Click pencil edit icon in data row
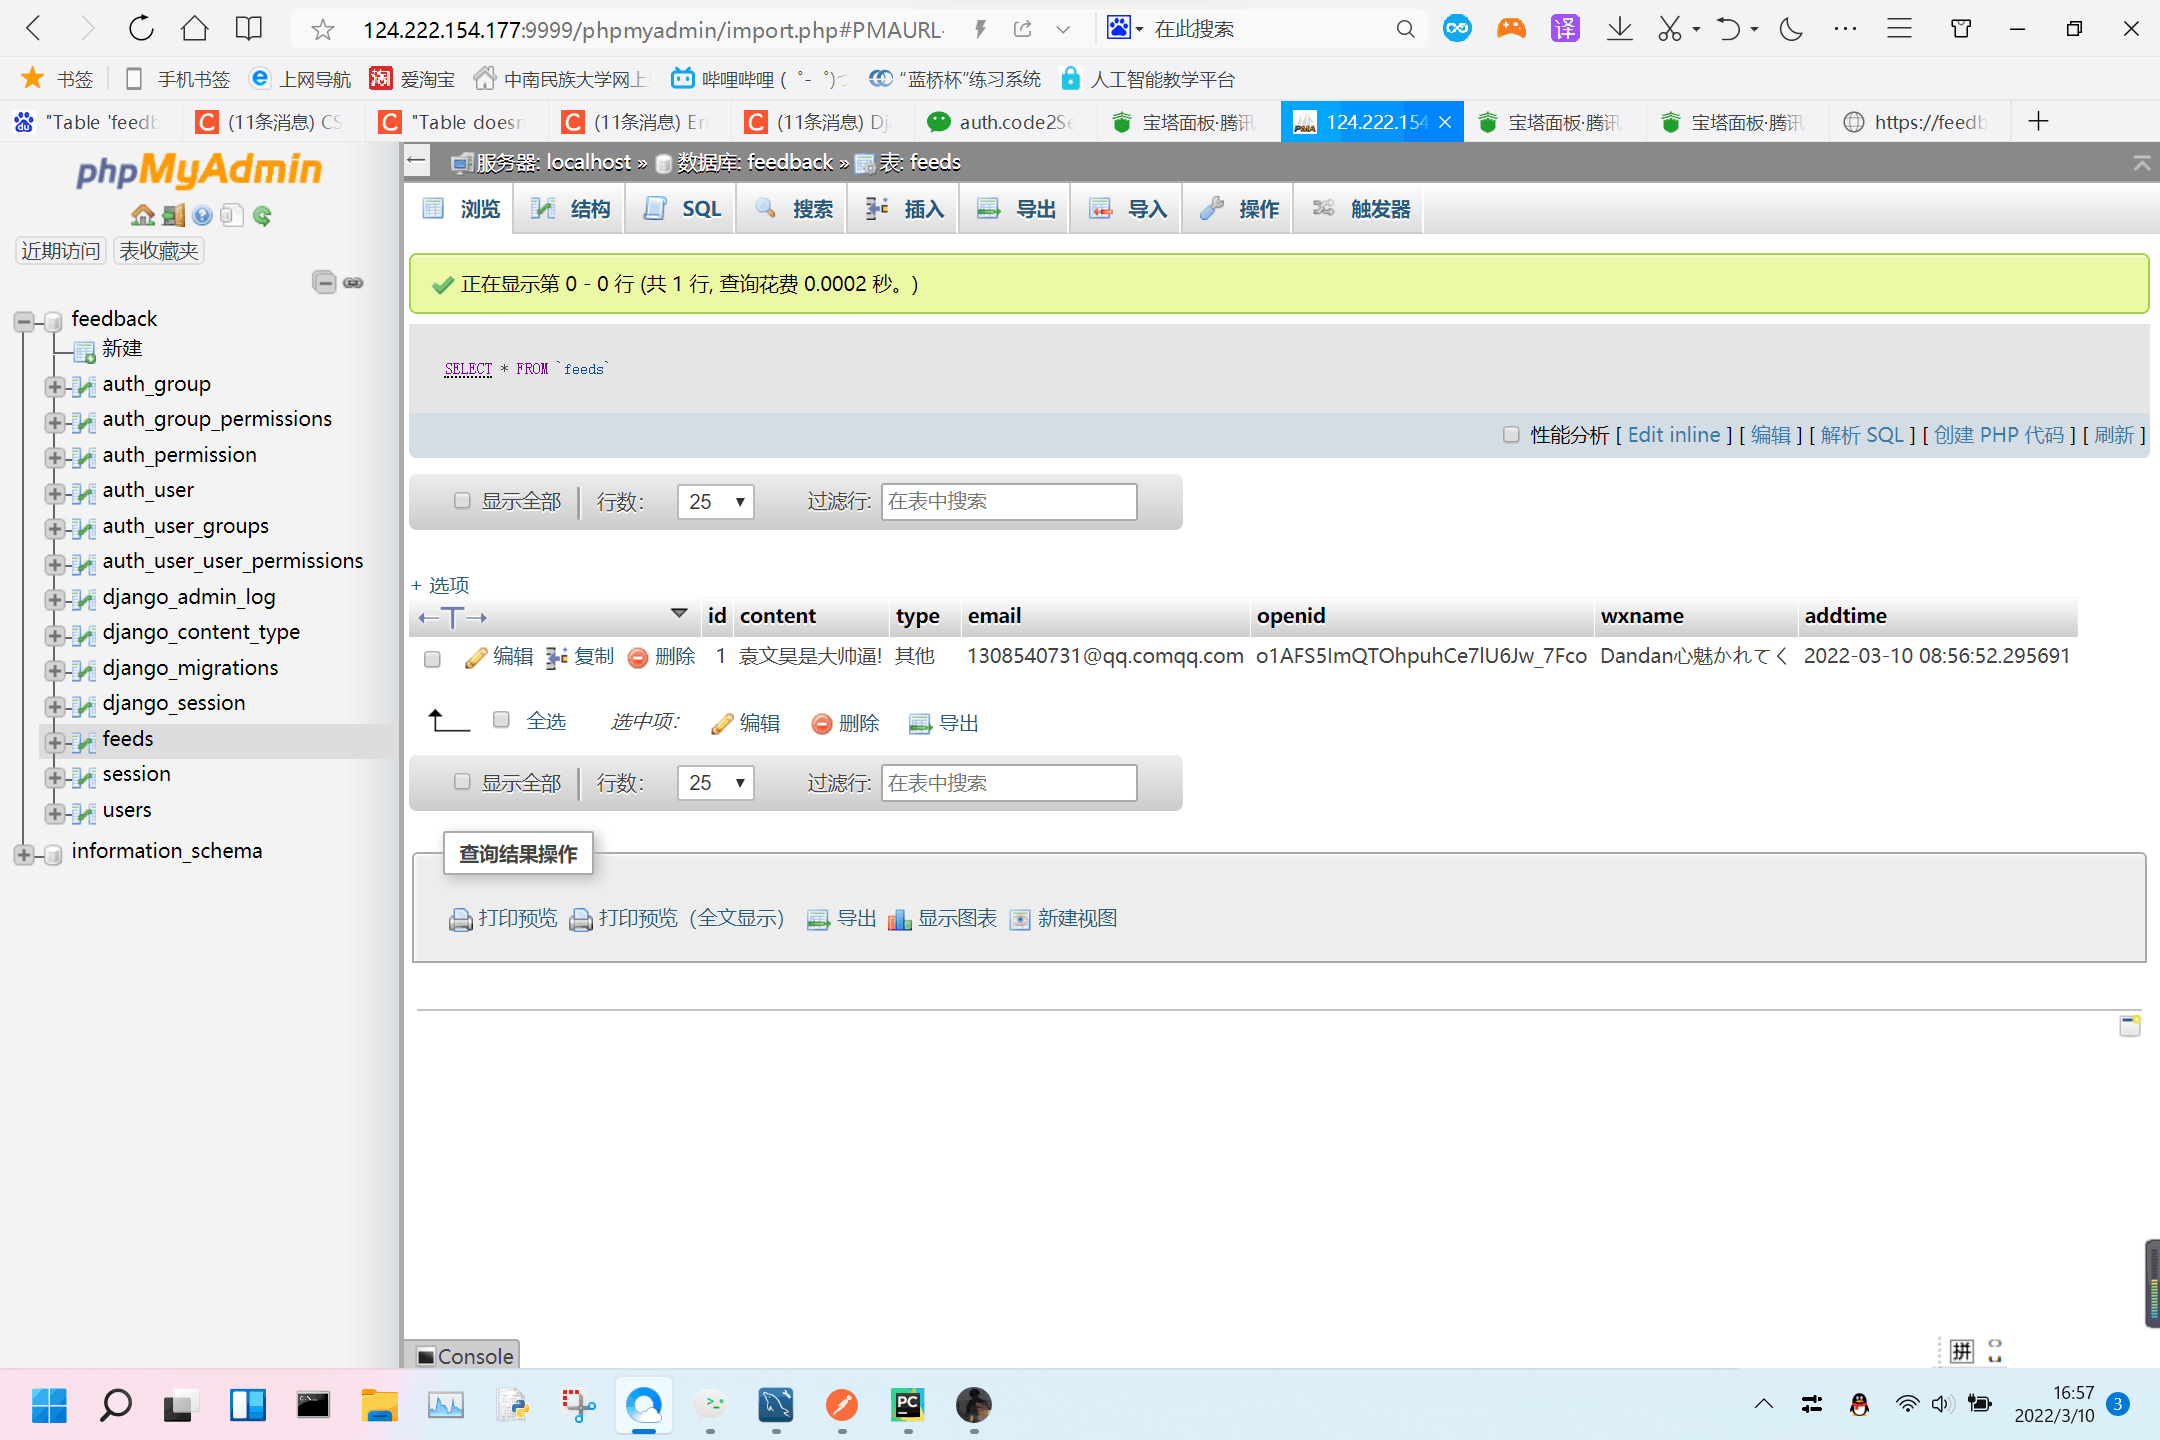The image size is (2160, 1440). pos(476,657)
